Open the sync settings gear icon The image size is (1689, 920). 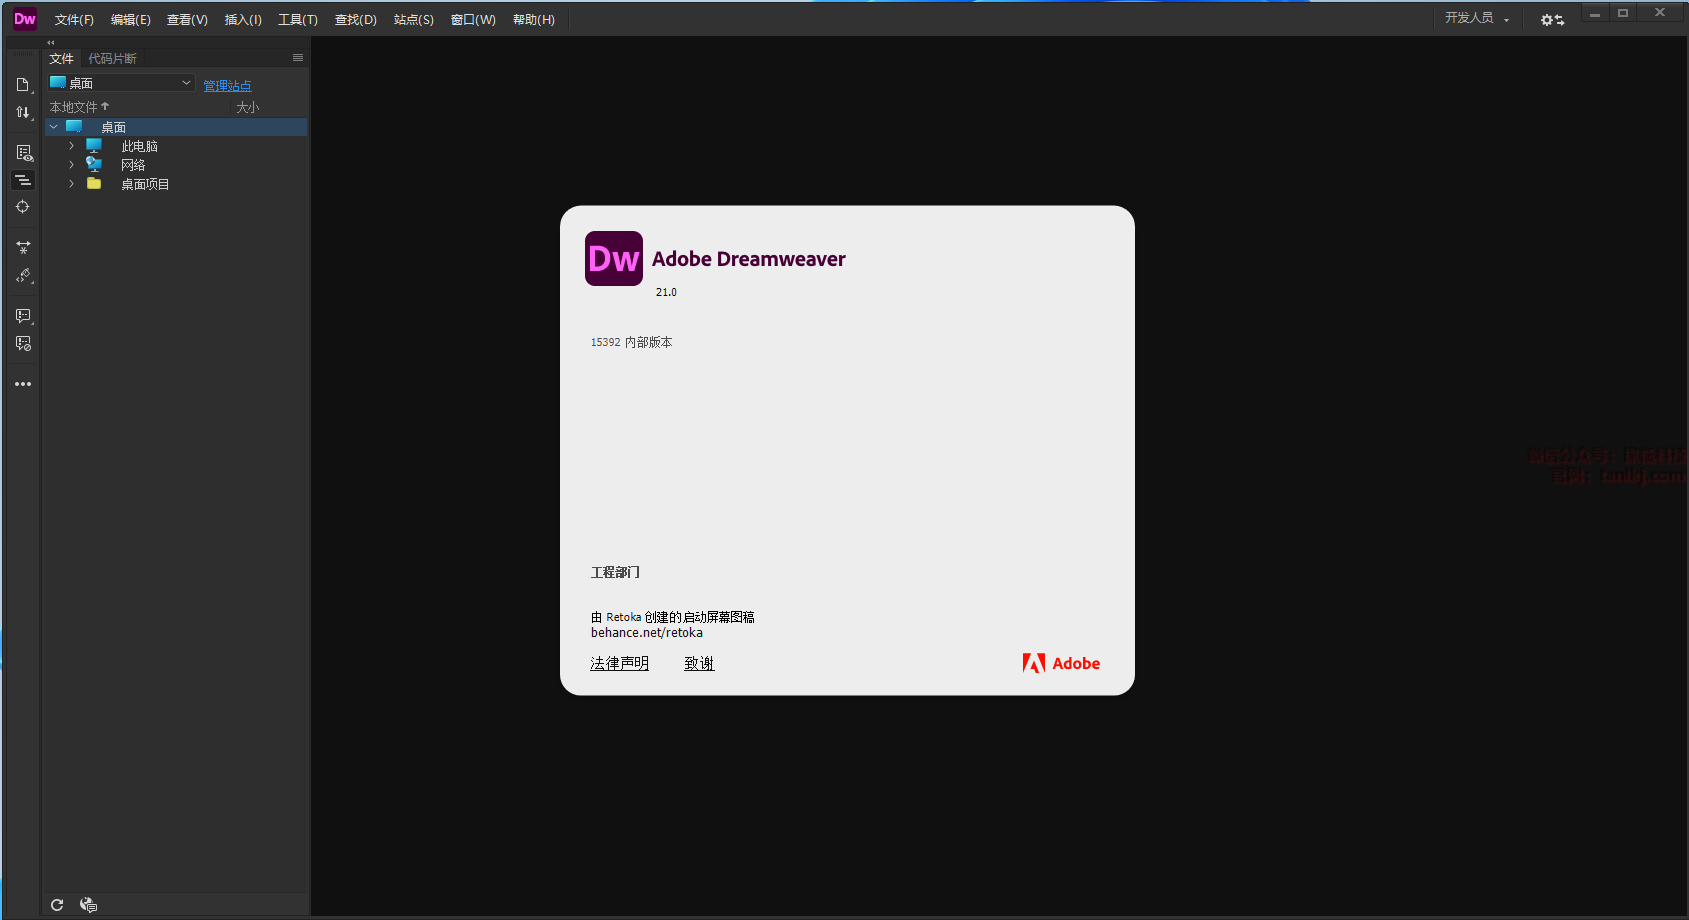tap(1551, 20)
